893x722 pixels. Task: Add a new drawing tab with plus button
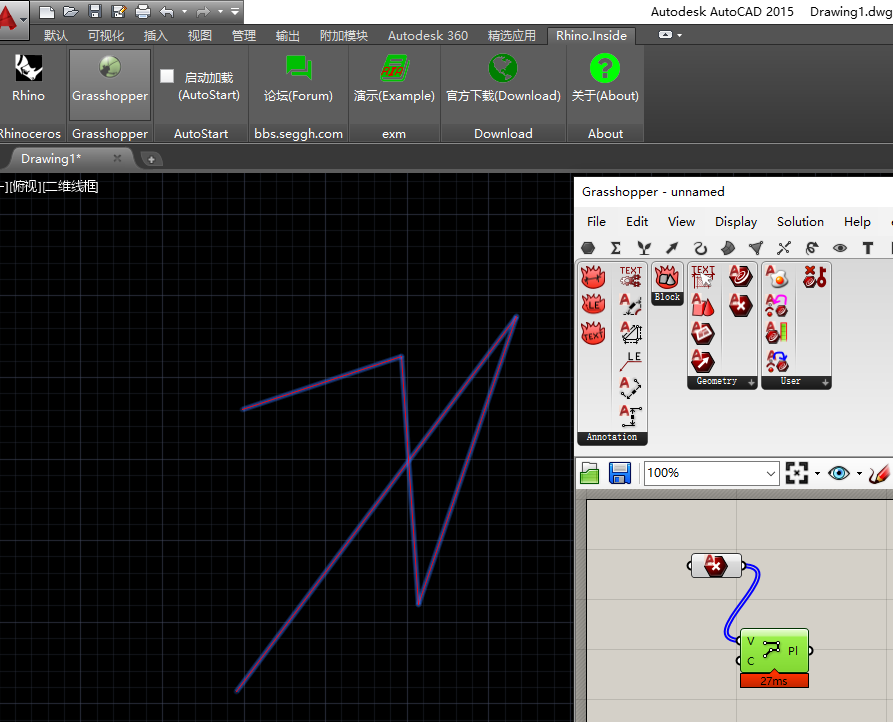[151, 159]
